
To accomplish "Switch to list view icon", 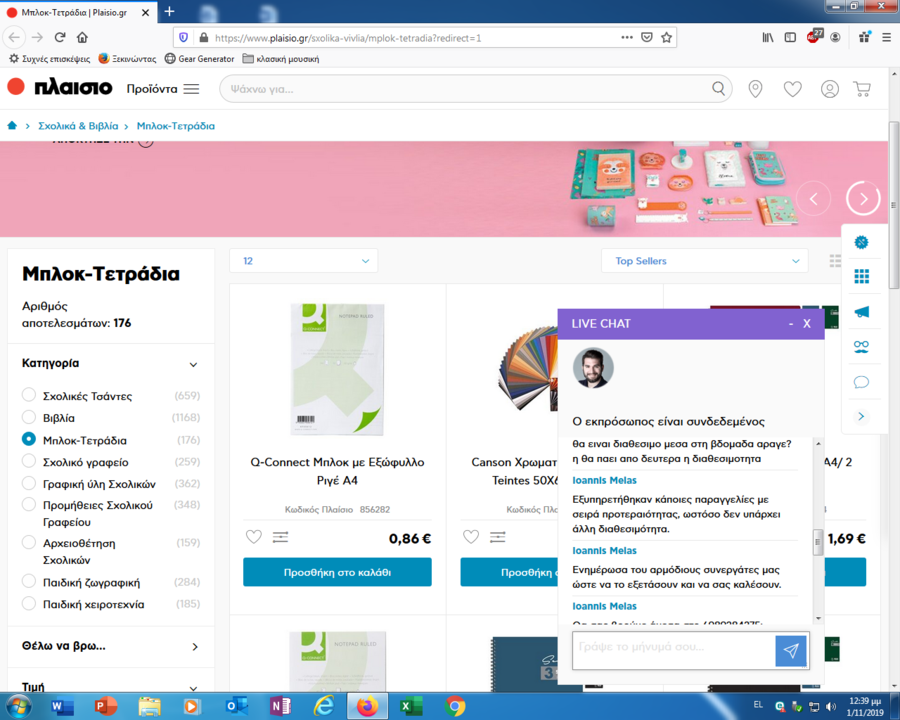I will 835,261.
